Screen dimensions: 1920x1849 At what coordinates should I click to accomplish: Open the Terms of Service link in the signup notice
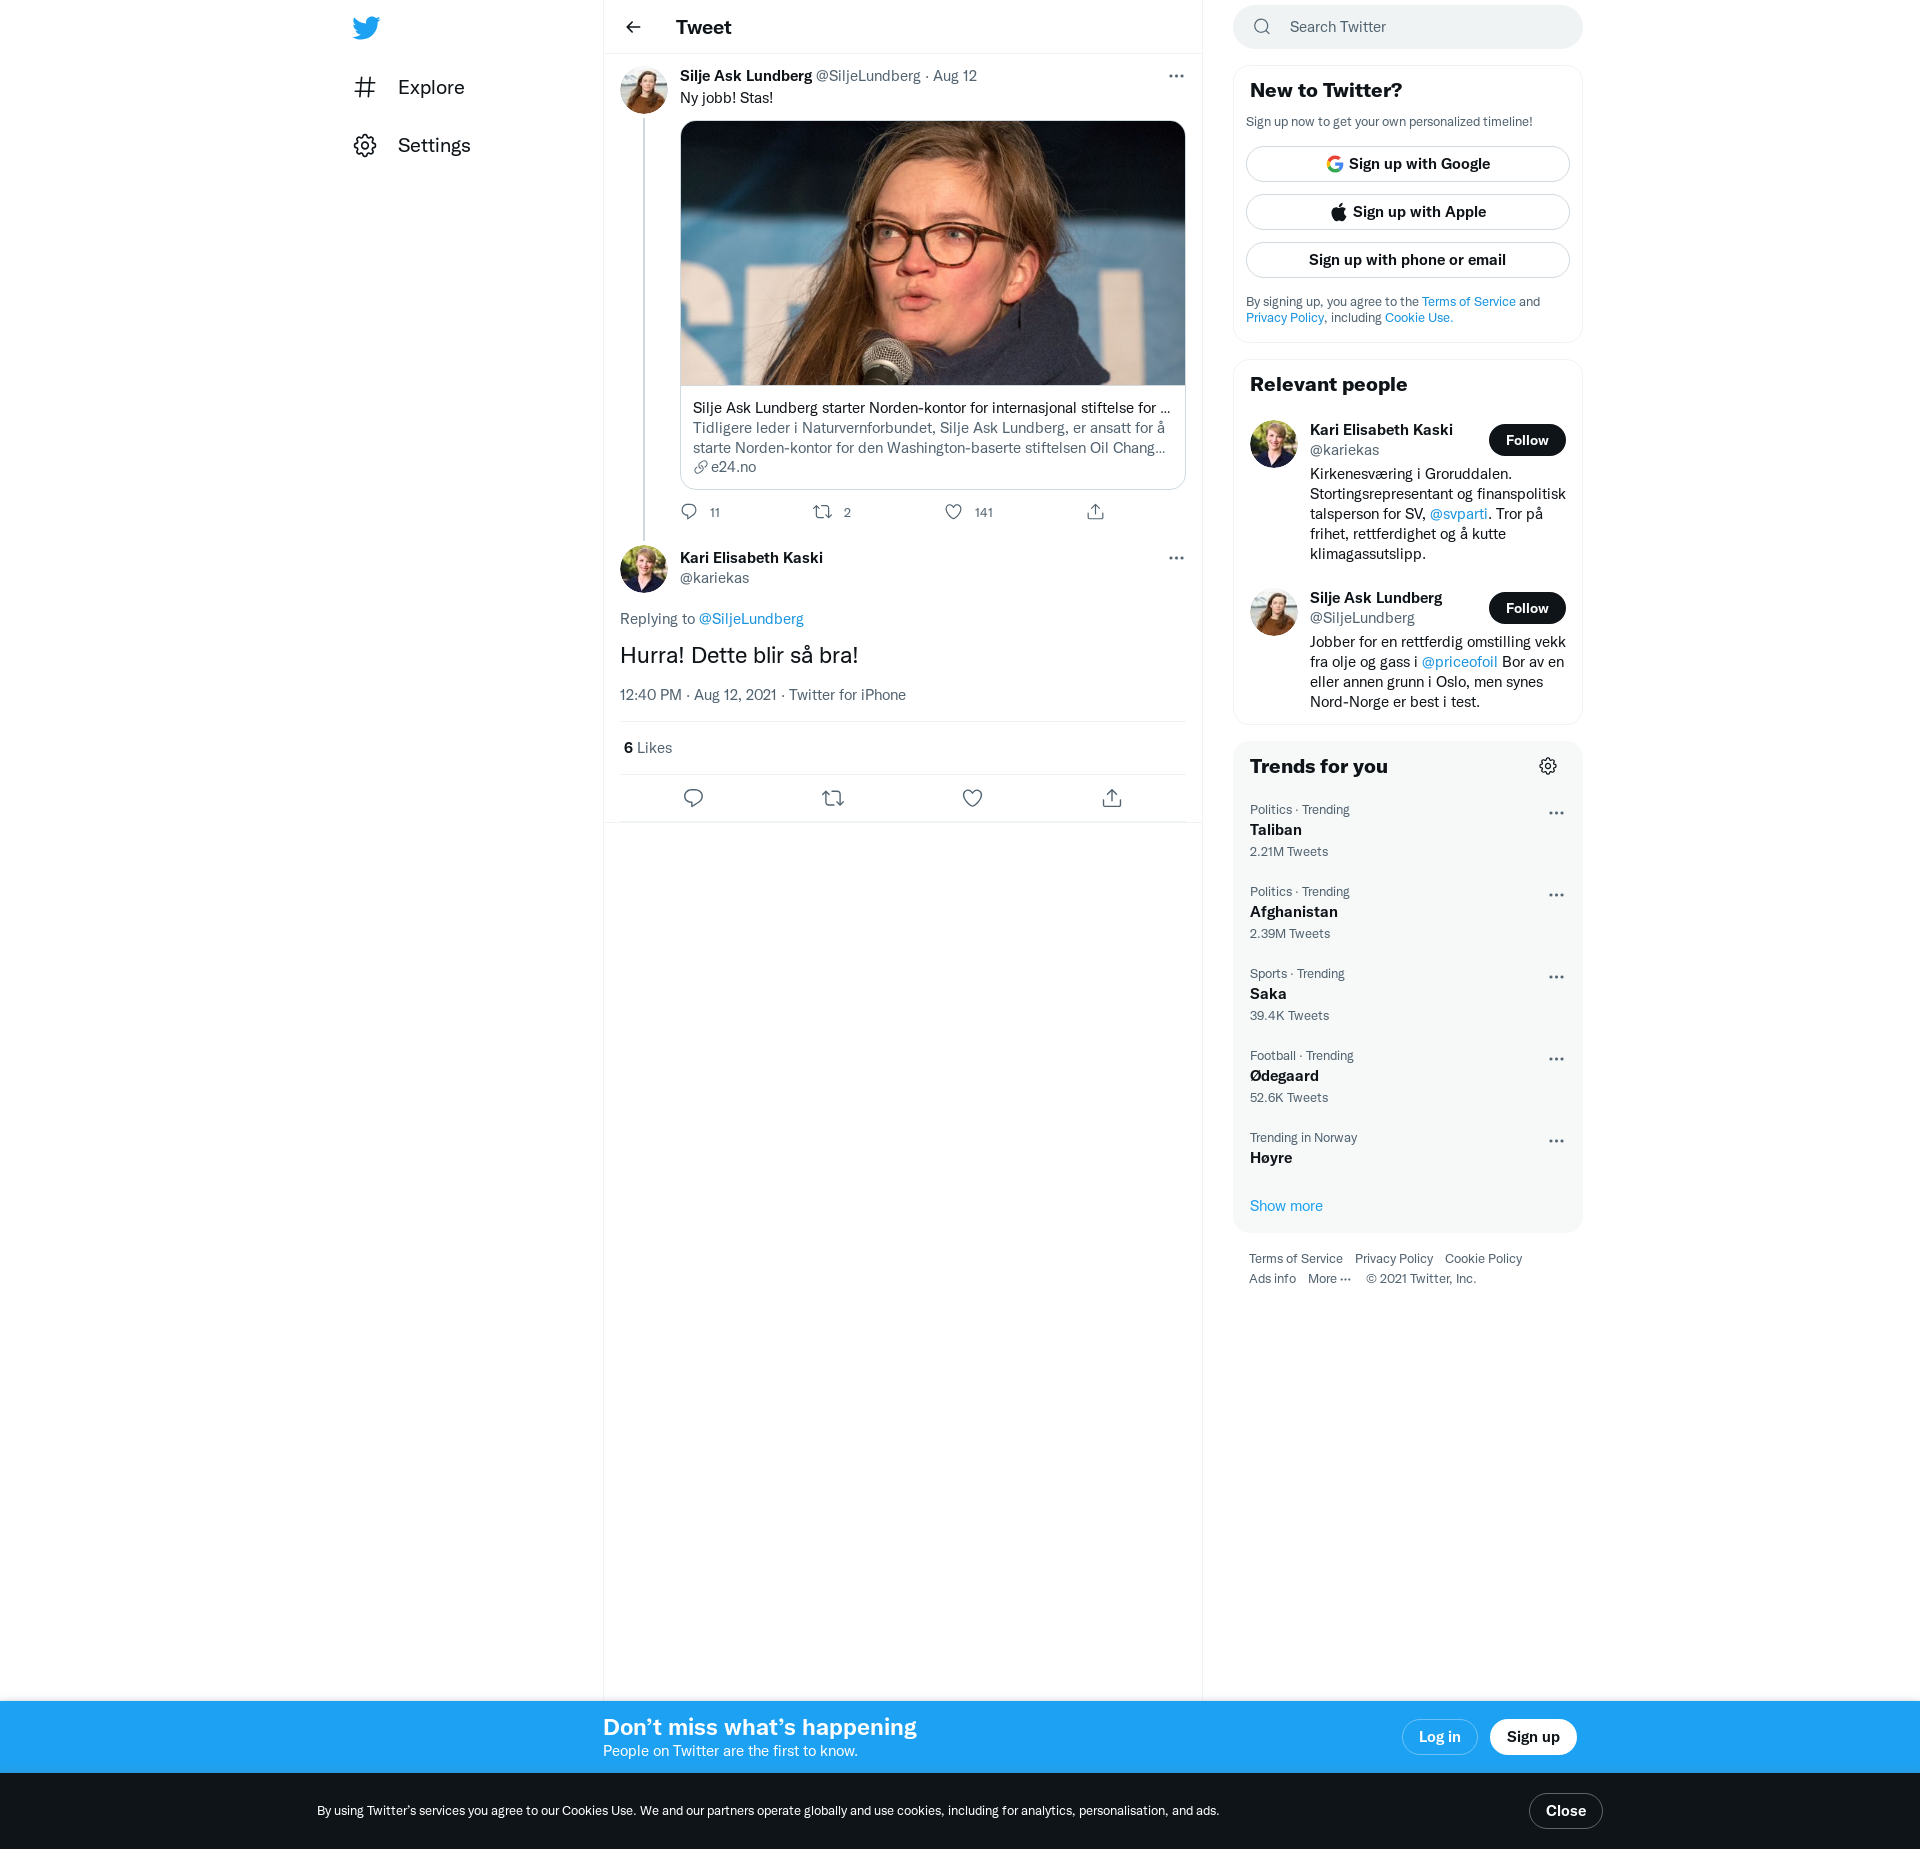tap(1468, 302)
